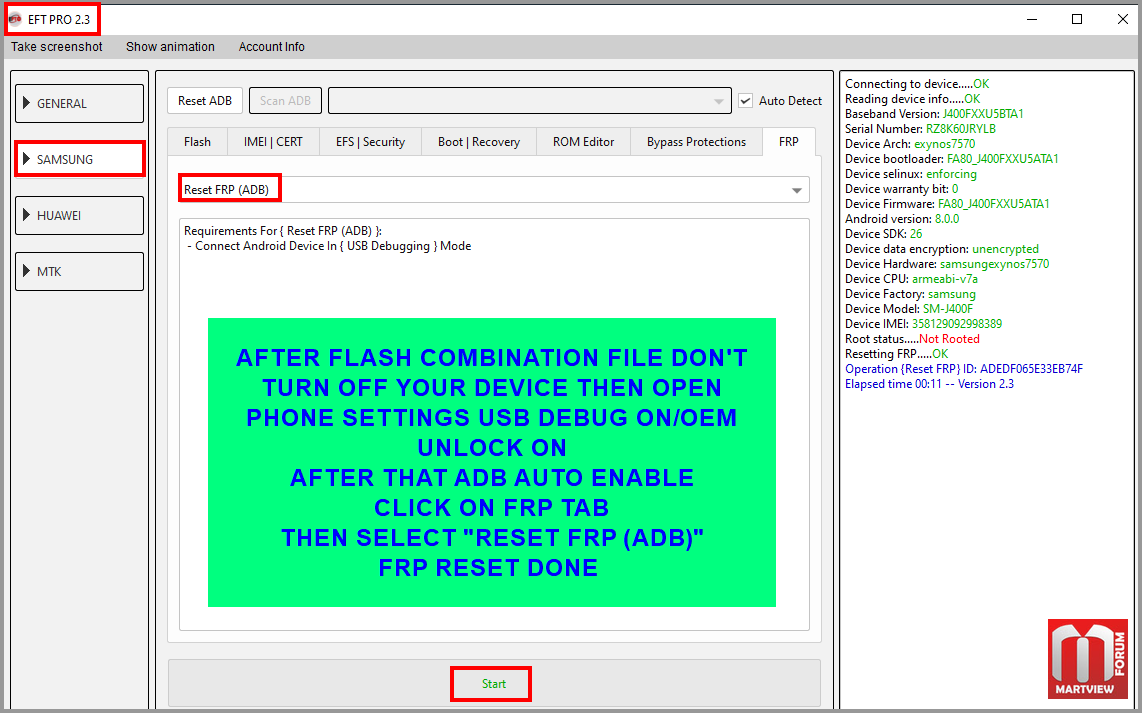Image resolution: width=1142 pixels, height=713 pixels.
Task: Select the FRP tab
Action: (x=789, y=141)
